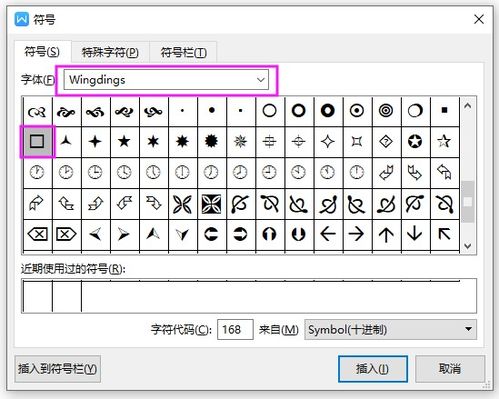Select the backspace delete-left symbol
The width and height of the screenshot is (499, 399).
(37, 234)
